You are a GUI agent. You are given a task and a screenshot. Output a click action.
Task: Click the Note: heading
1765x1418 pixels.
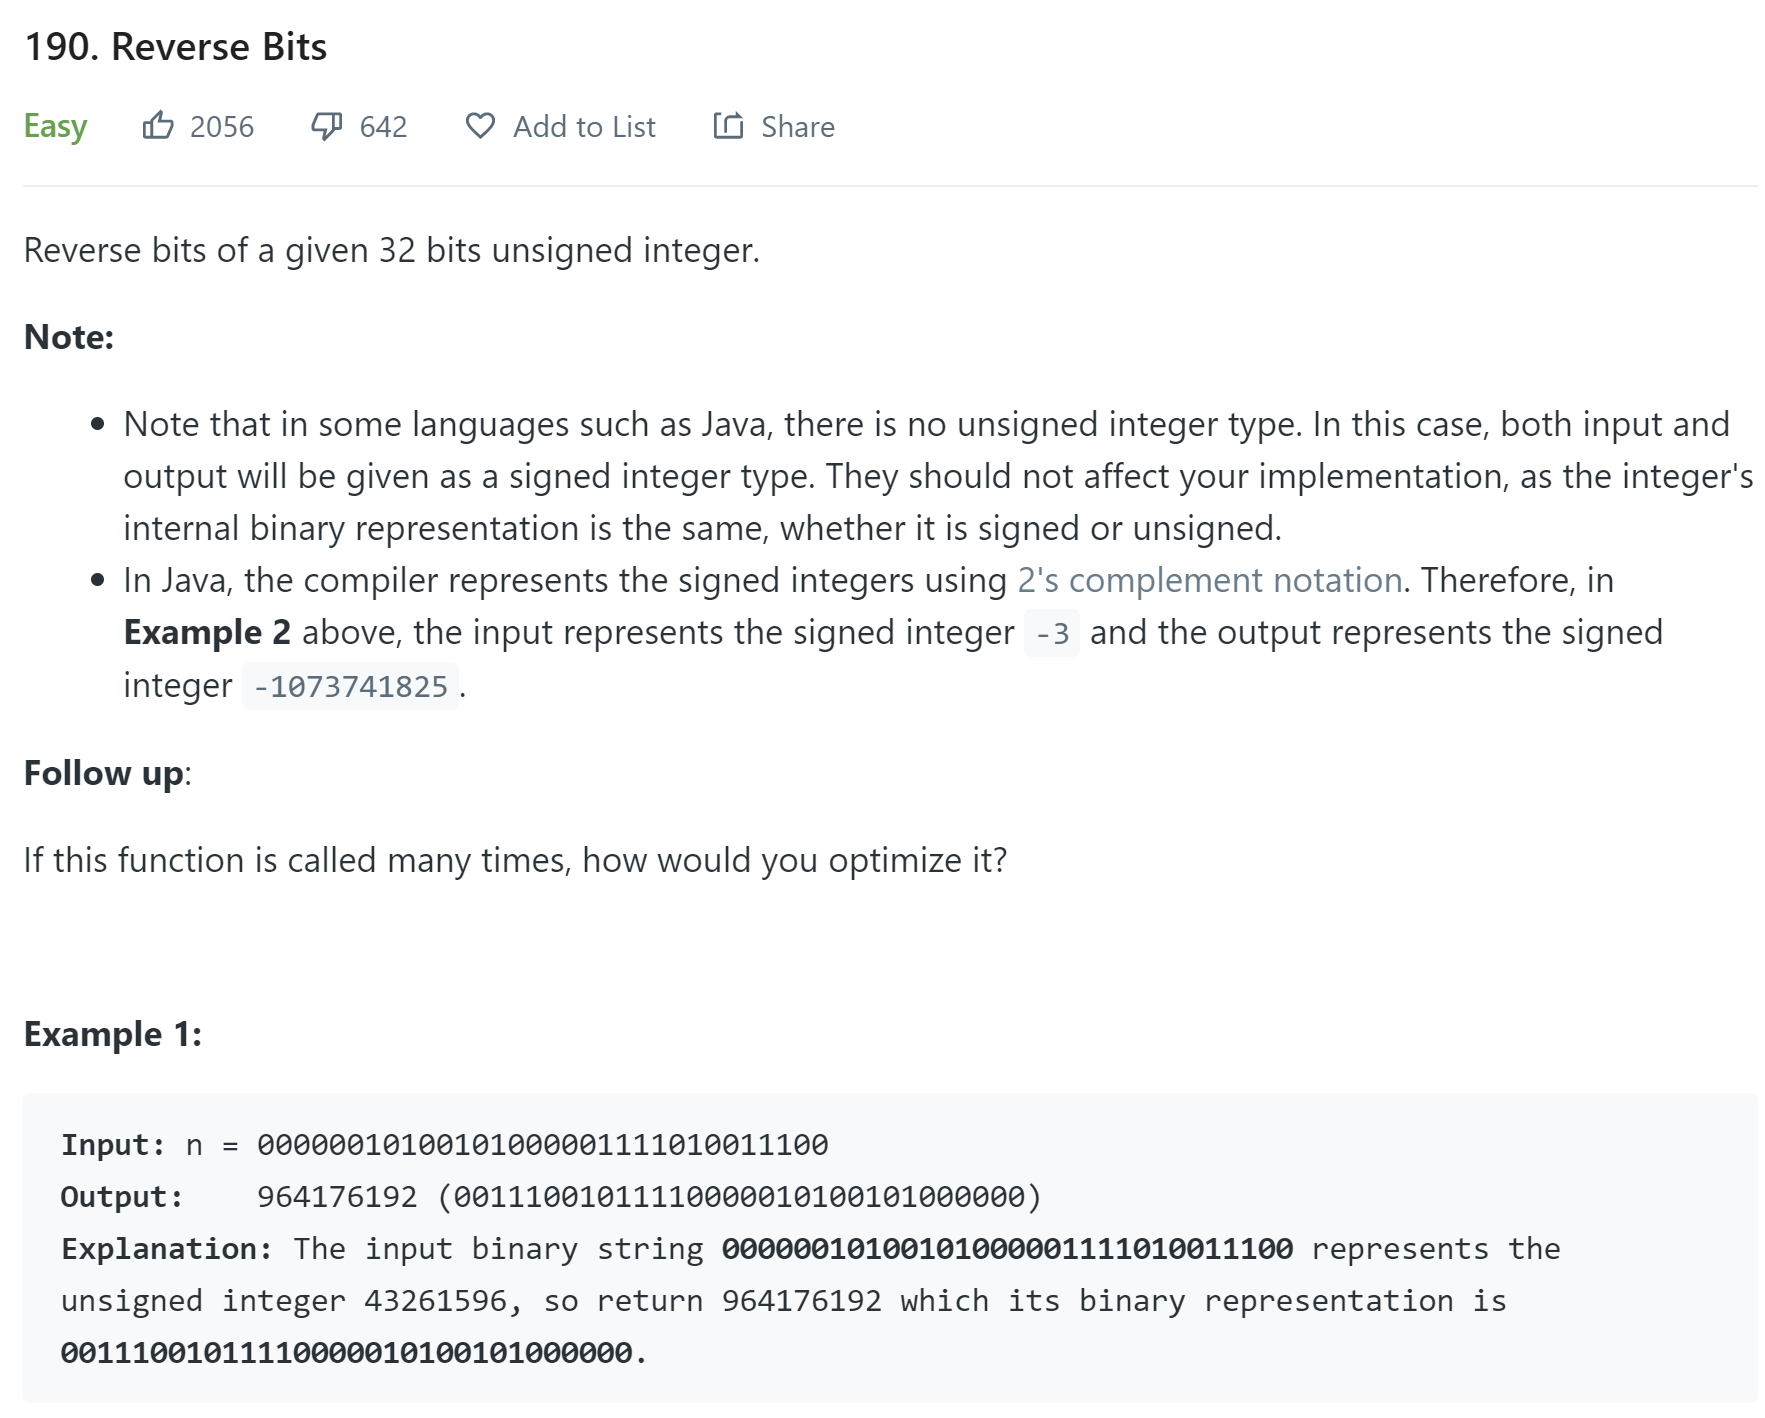pos(69,337)
